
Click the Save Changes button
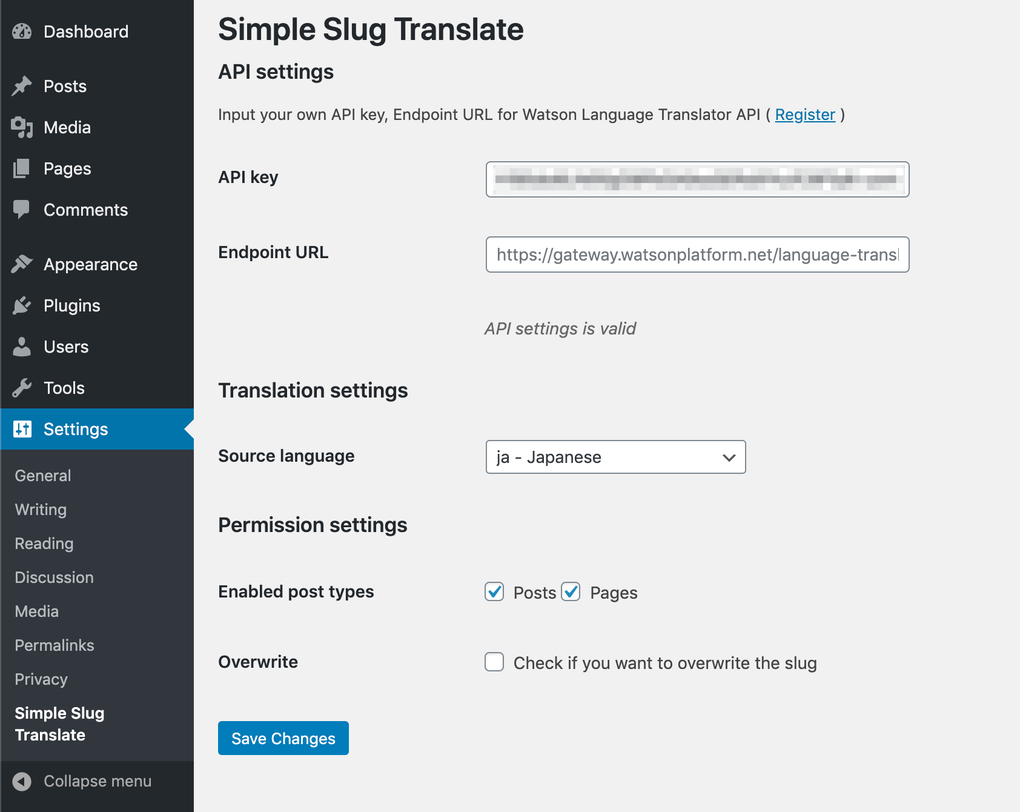[x=283, y=738]
